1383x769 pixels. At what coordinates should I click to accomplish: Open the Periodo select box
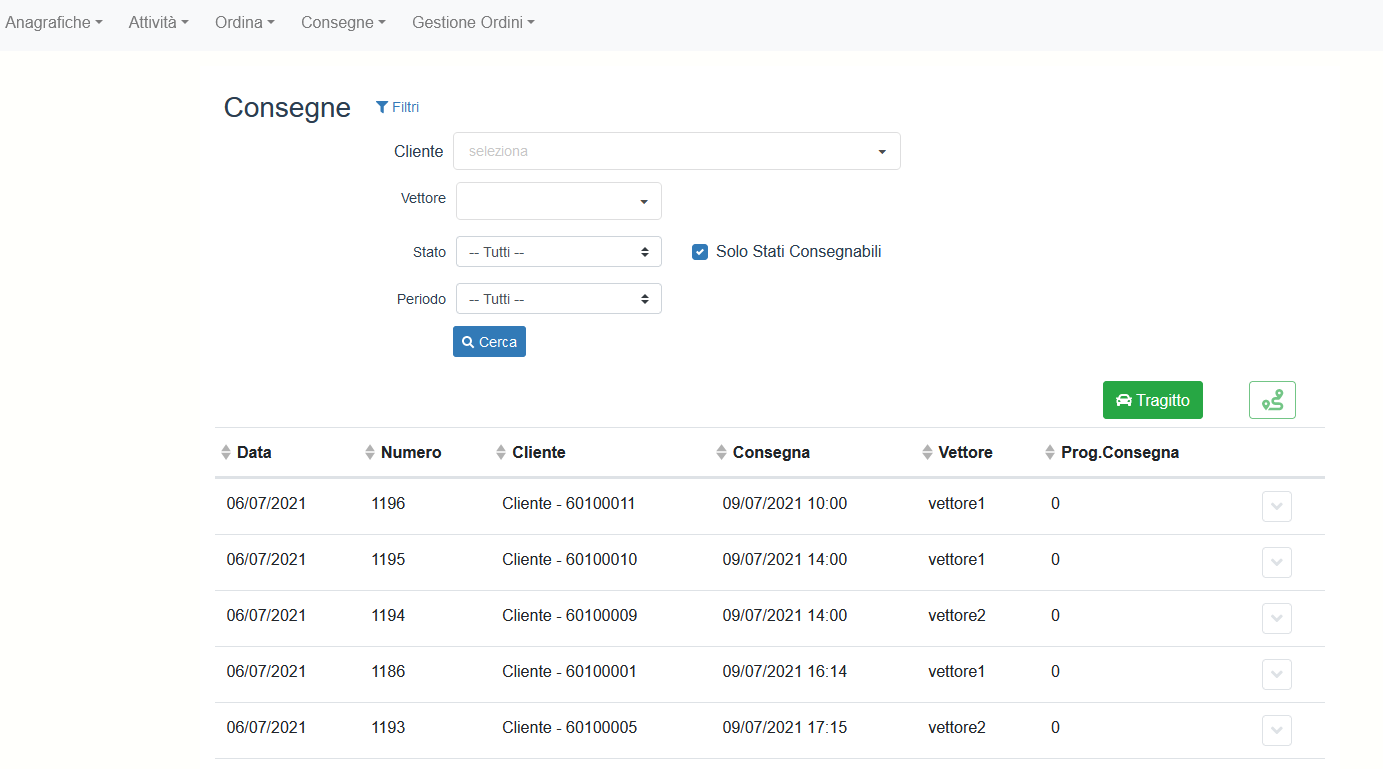pyautogui.click(x=558, y=299)
